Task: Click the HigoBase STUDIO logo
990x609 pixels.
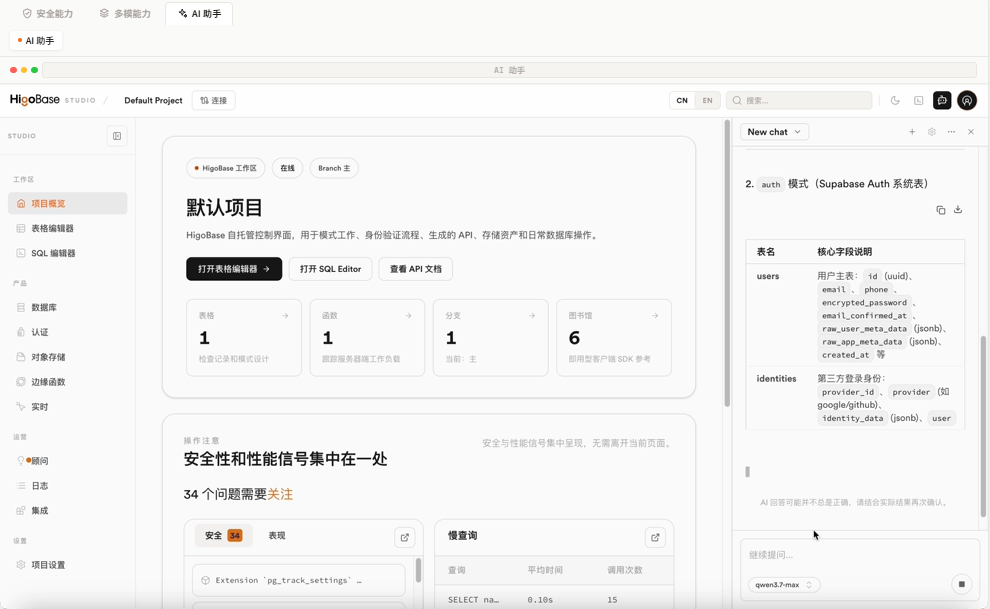Action: tap(52, 100)
